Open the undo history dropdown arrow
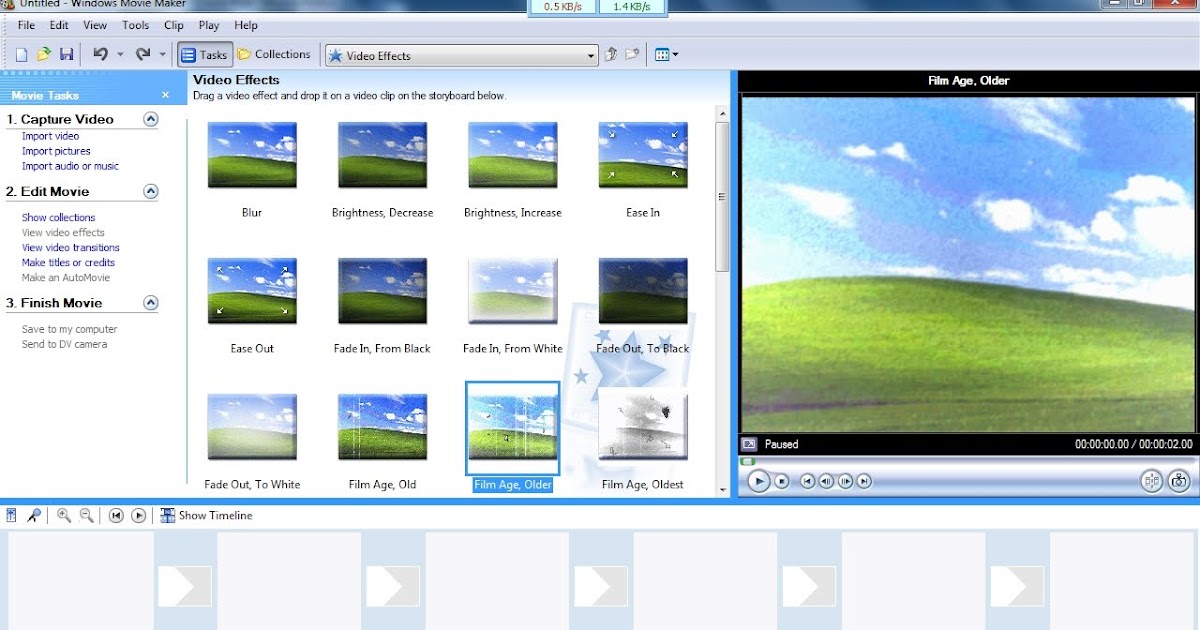1200x630 pixels. (120, 55)
